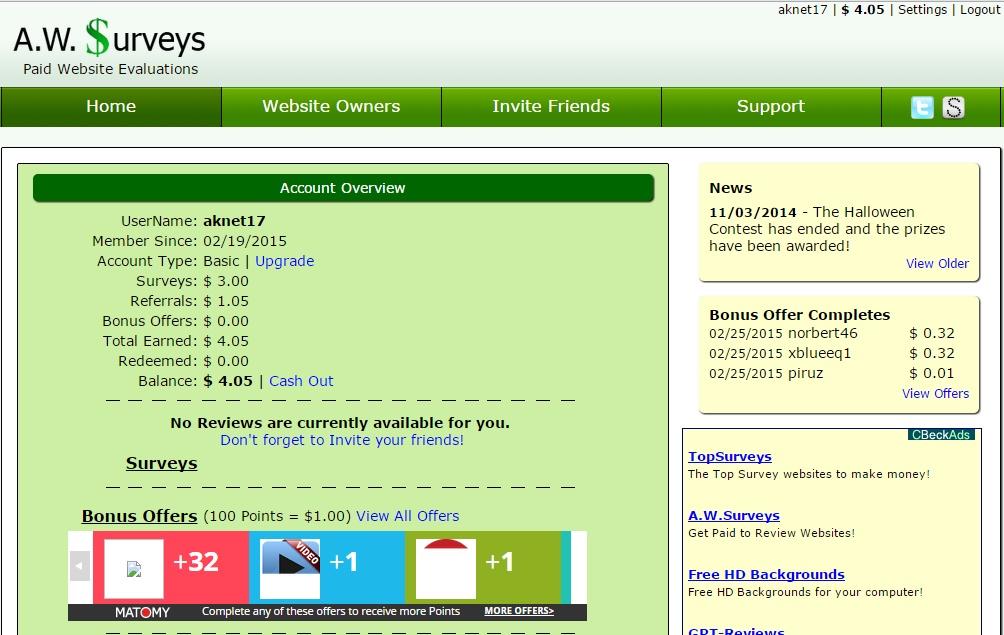This screenshot has height=635, width=1004.
Task: Click MORE OFFERS on the Matomy bar
Action: 519,611
